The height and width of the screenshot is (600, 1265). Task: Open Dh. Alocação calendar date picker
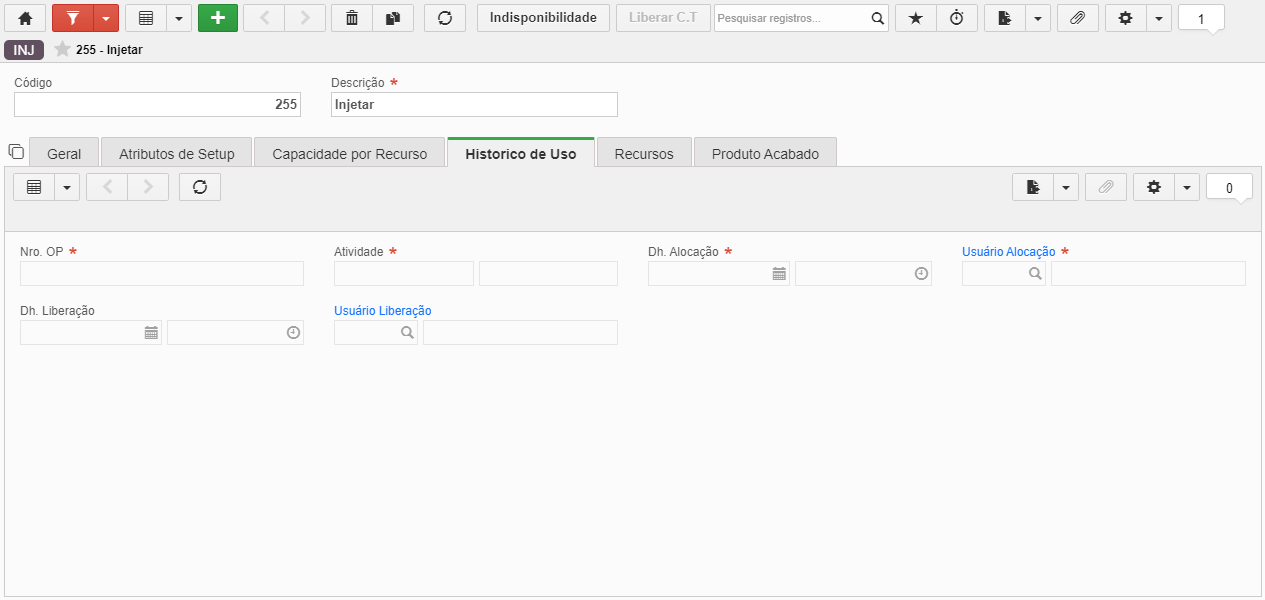click(779, 274)
